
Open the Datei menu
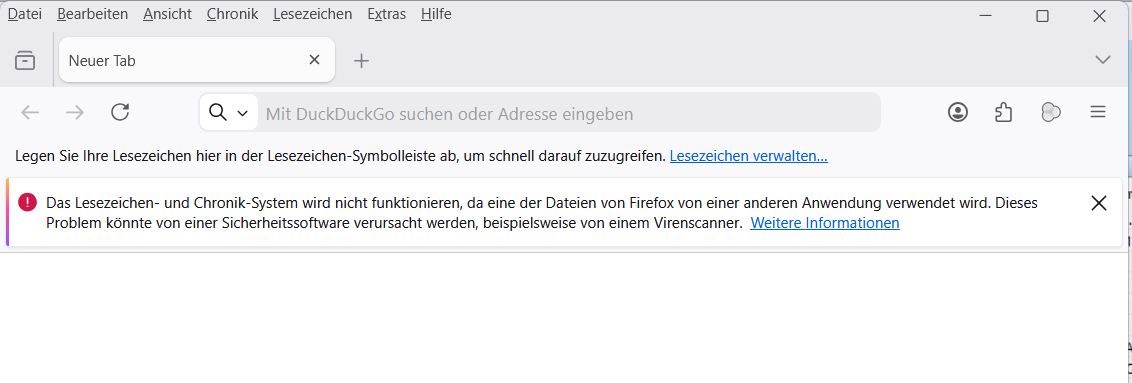tap(25, 14)
